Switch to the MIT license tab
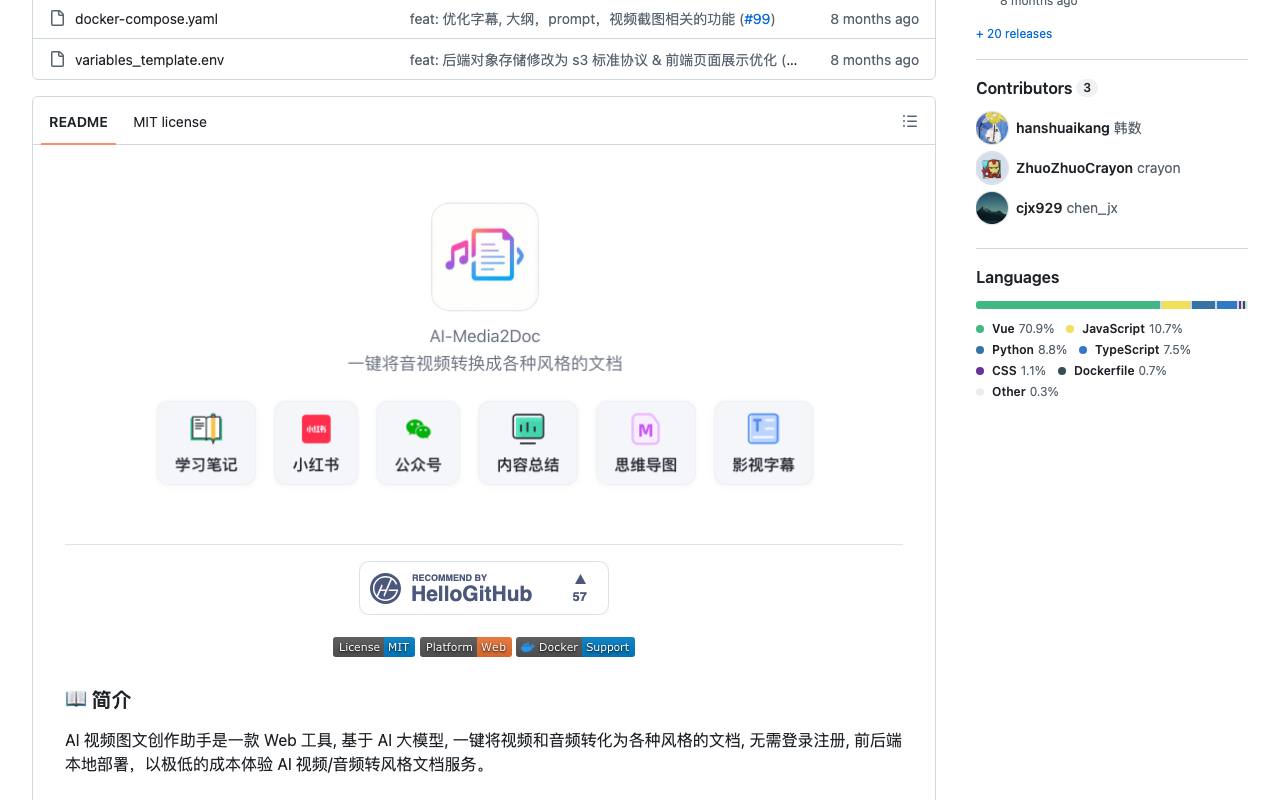The width and height of the screenshot is (1280, 800). point(170,122)
